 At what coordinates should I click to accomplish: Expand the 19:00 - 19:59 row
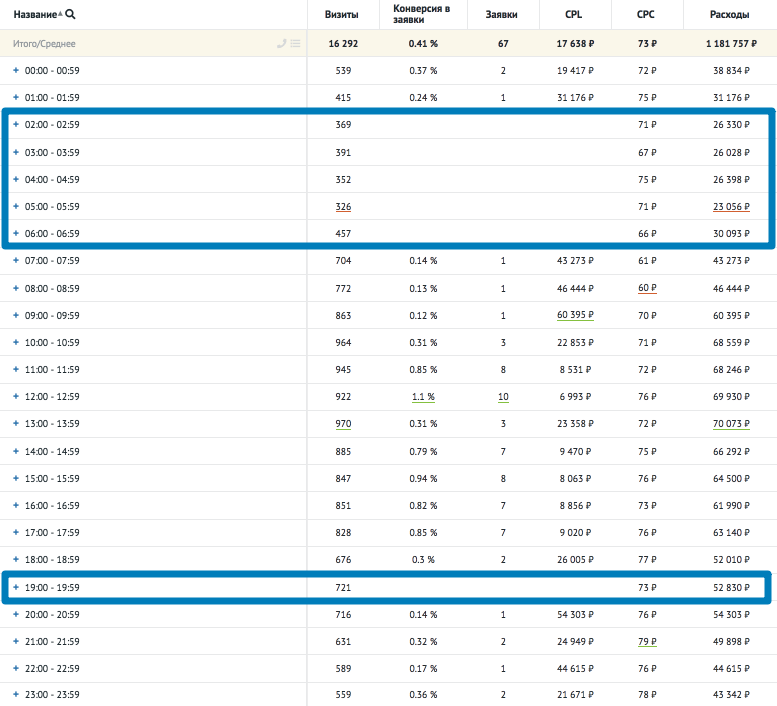(x=15, y=587)
